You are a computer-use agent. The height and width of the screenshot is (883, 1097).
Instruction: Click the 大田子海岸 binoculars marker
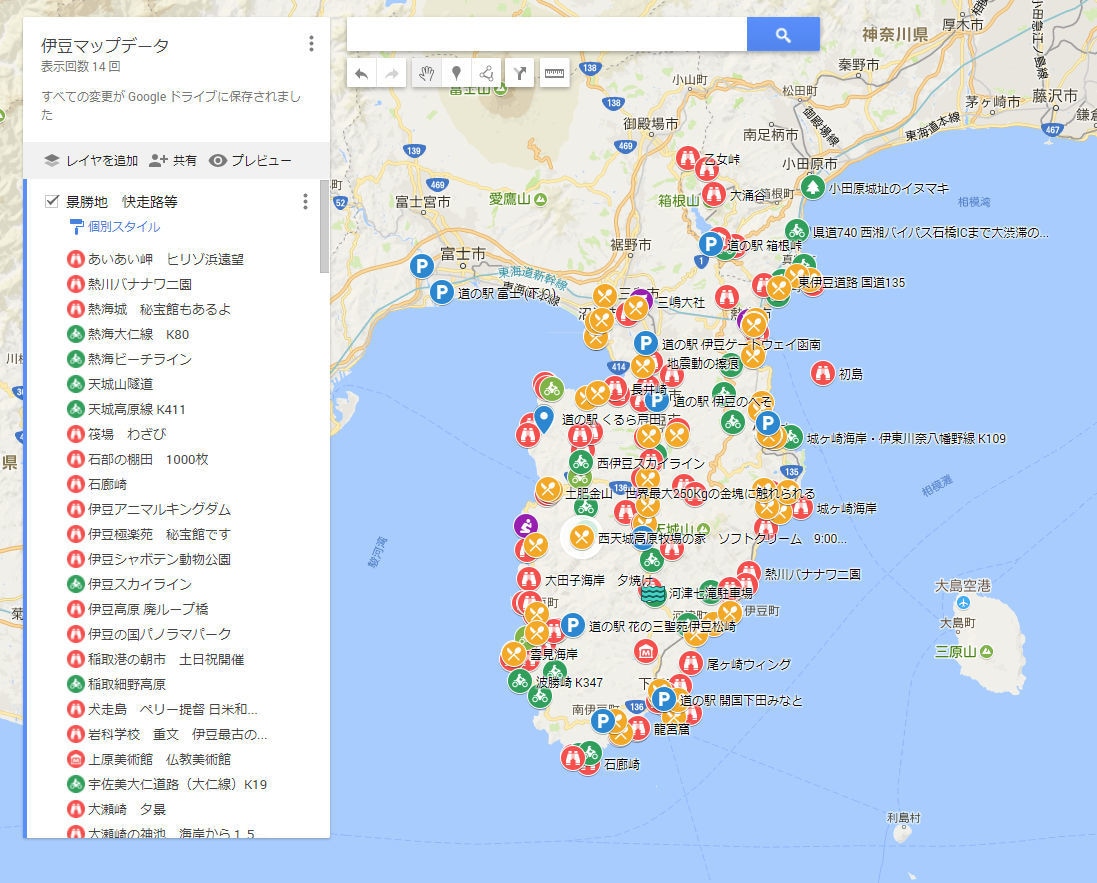coord(528,579)
